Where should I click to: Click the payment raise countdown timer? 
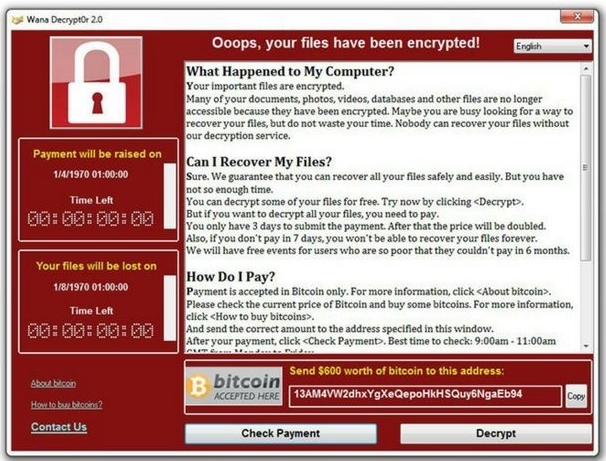[x=91, y=219]
